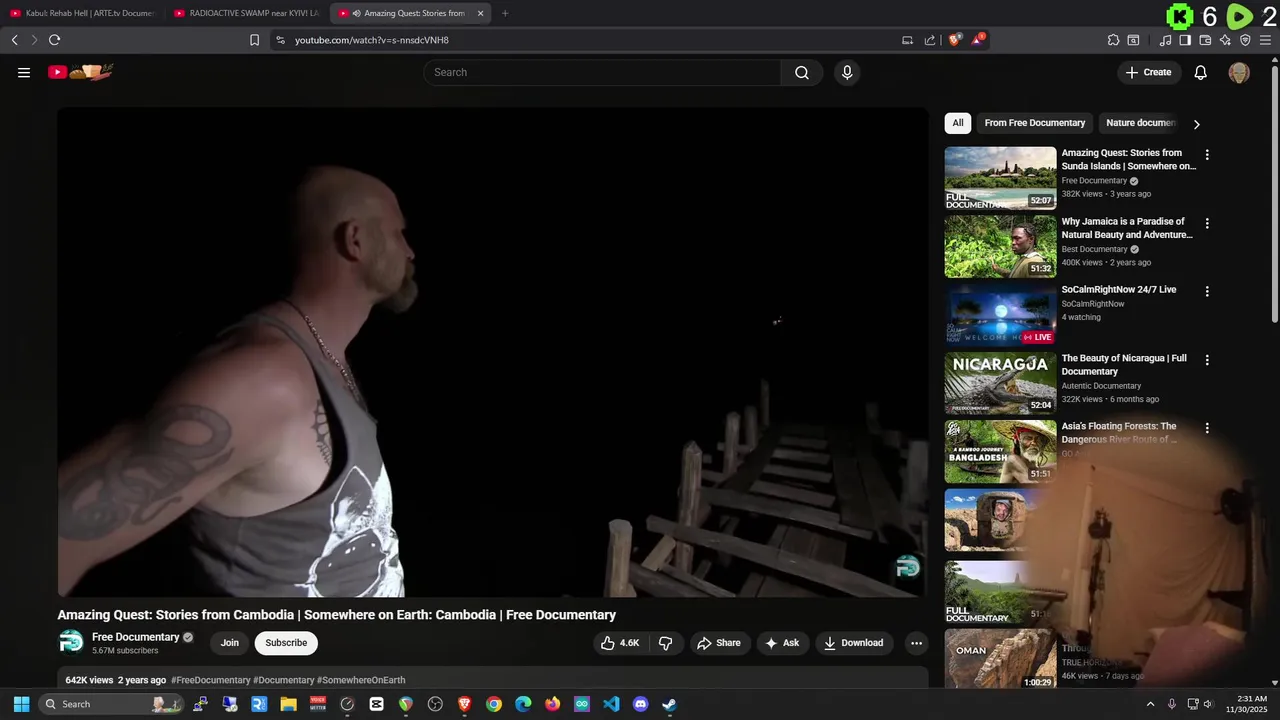Click the install app icon in address bar
The image size is (1280, 720).
(907, 40)
